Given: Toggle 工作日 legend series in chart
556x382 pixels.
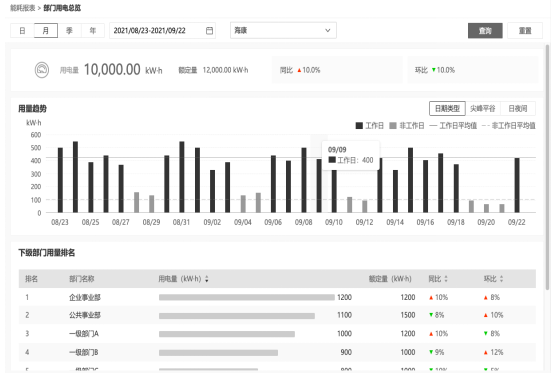Looking at the screenshot, I should coord(370,126).
